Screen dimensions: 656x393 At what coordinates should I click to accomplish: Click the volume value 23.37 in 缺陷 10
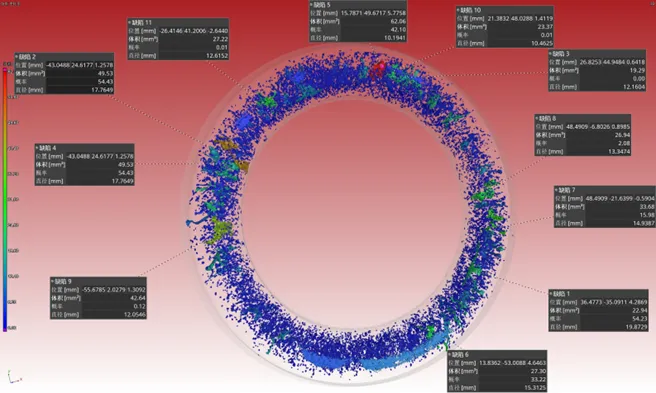pos(545,26)
